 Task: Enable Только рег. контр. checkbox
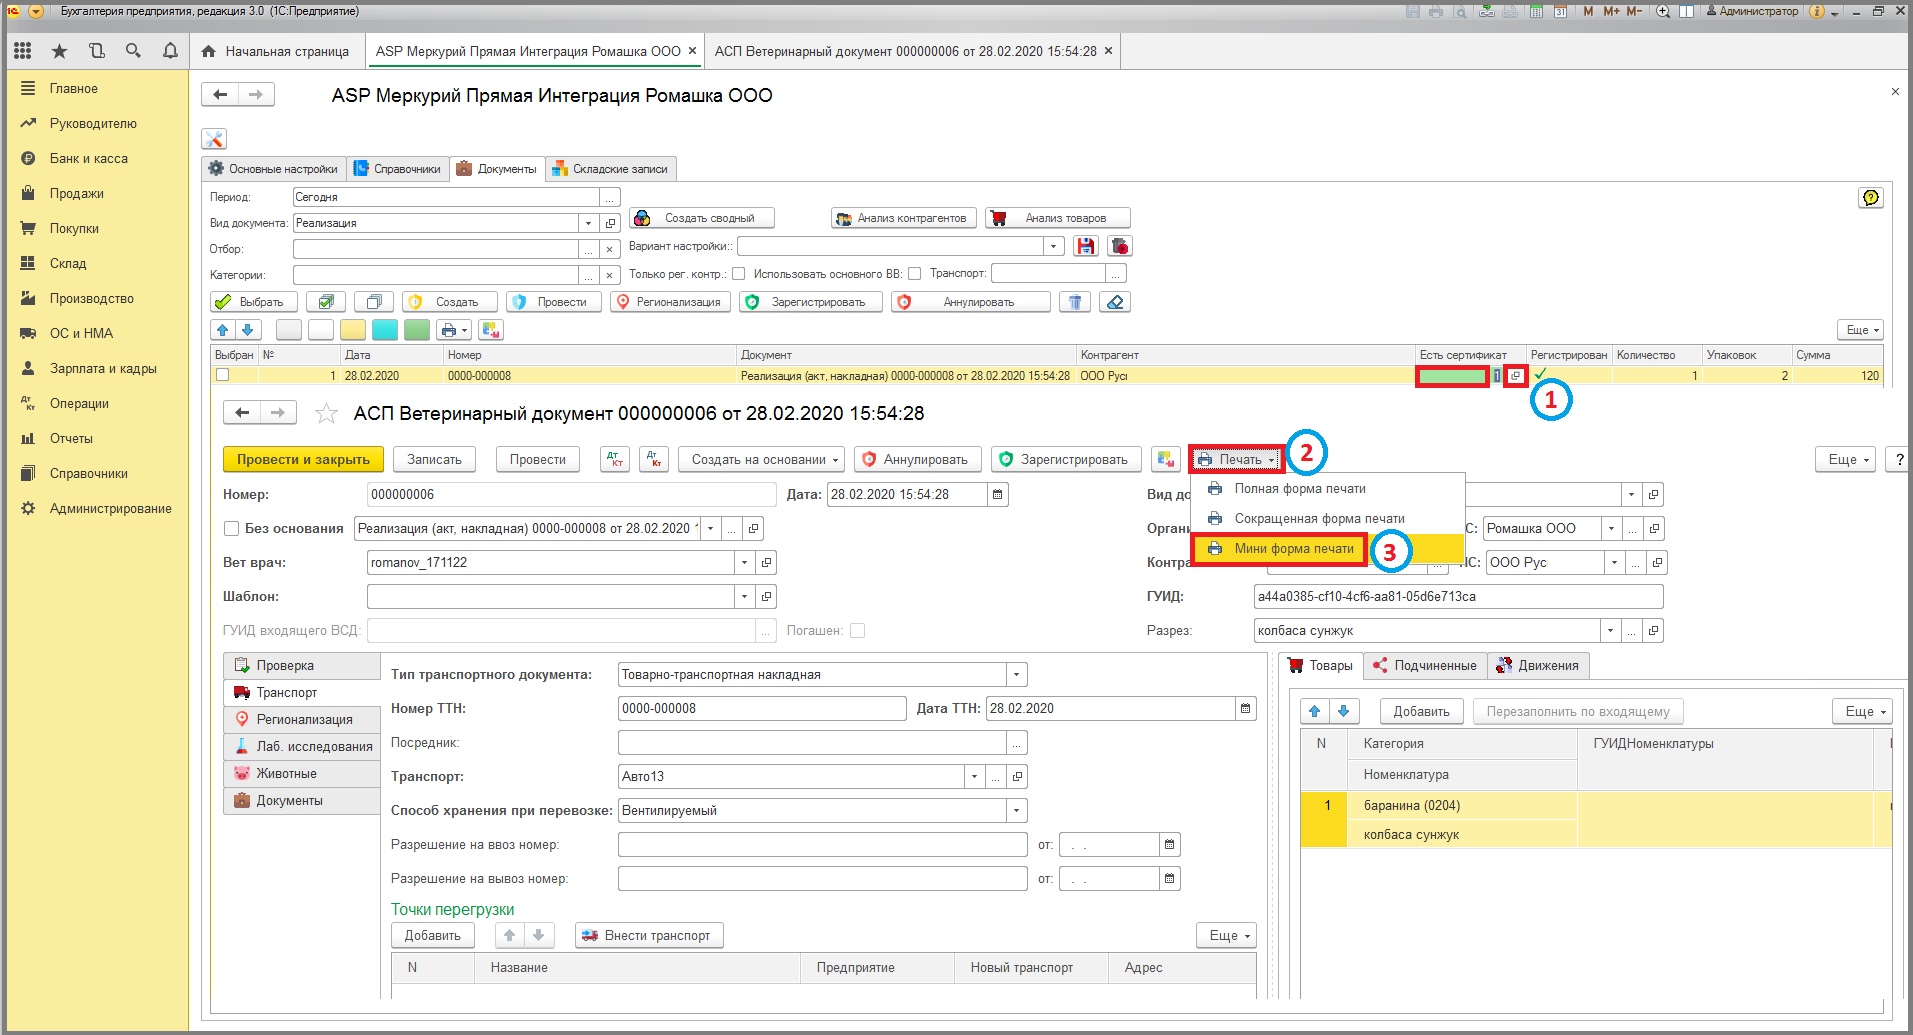pos(738,274)
